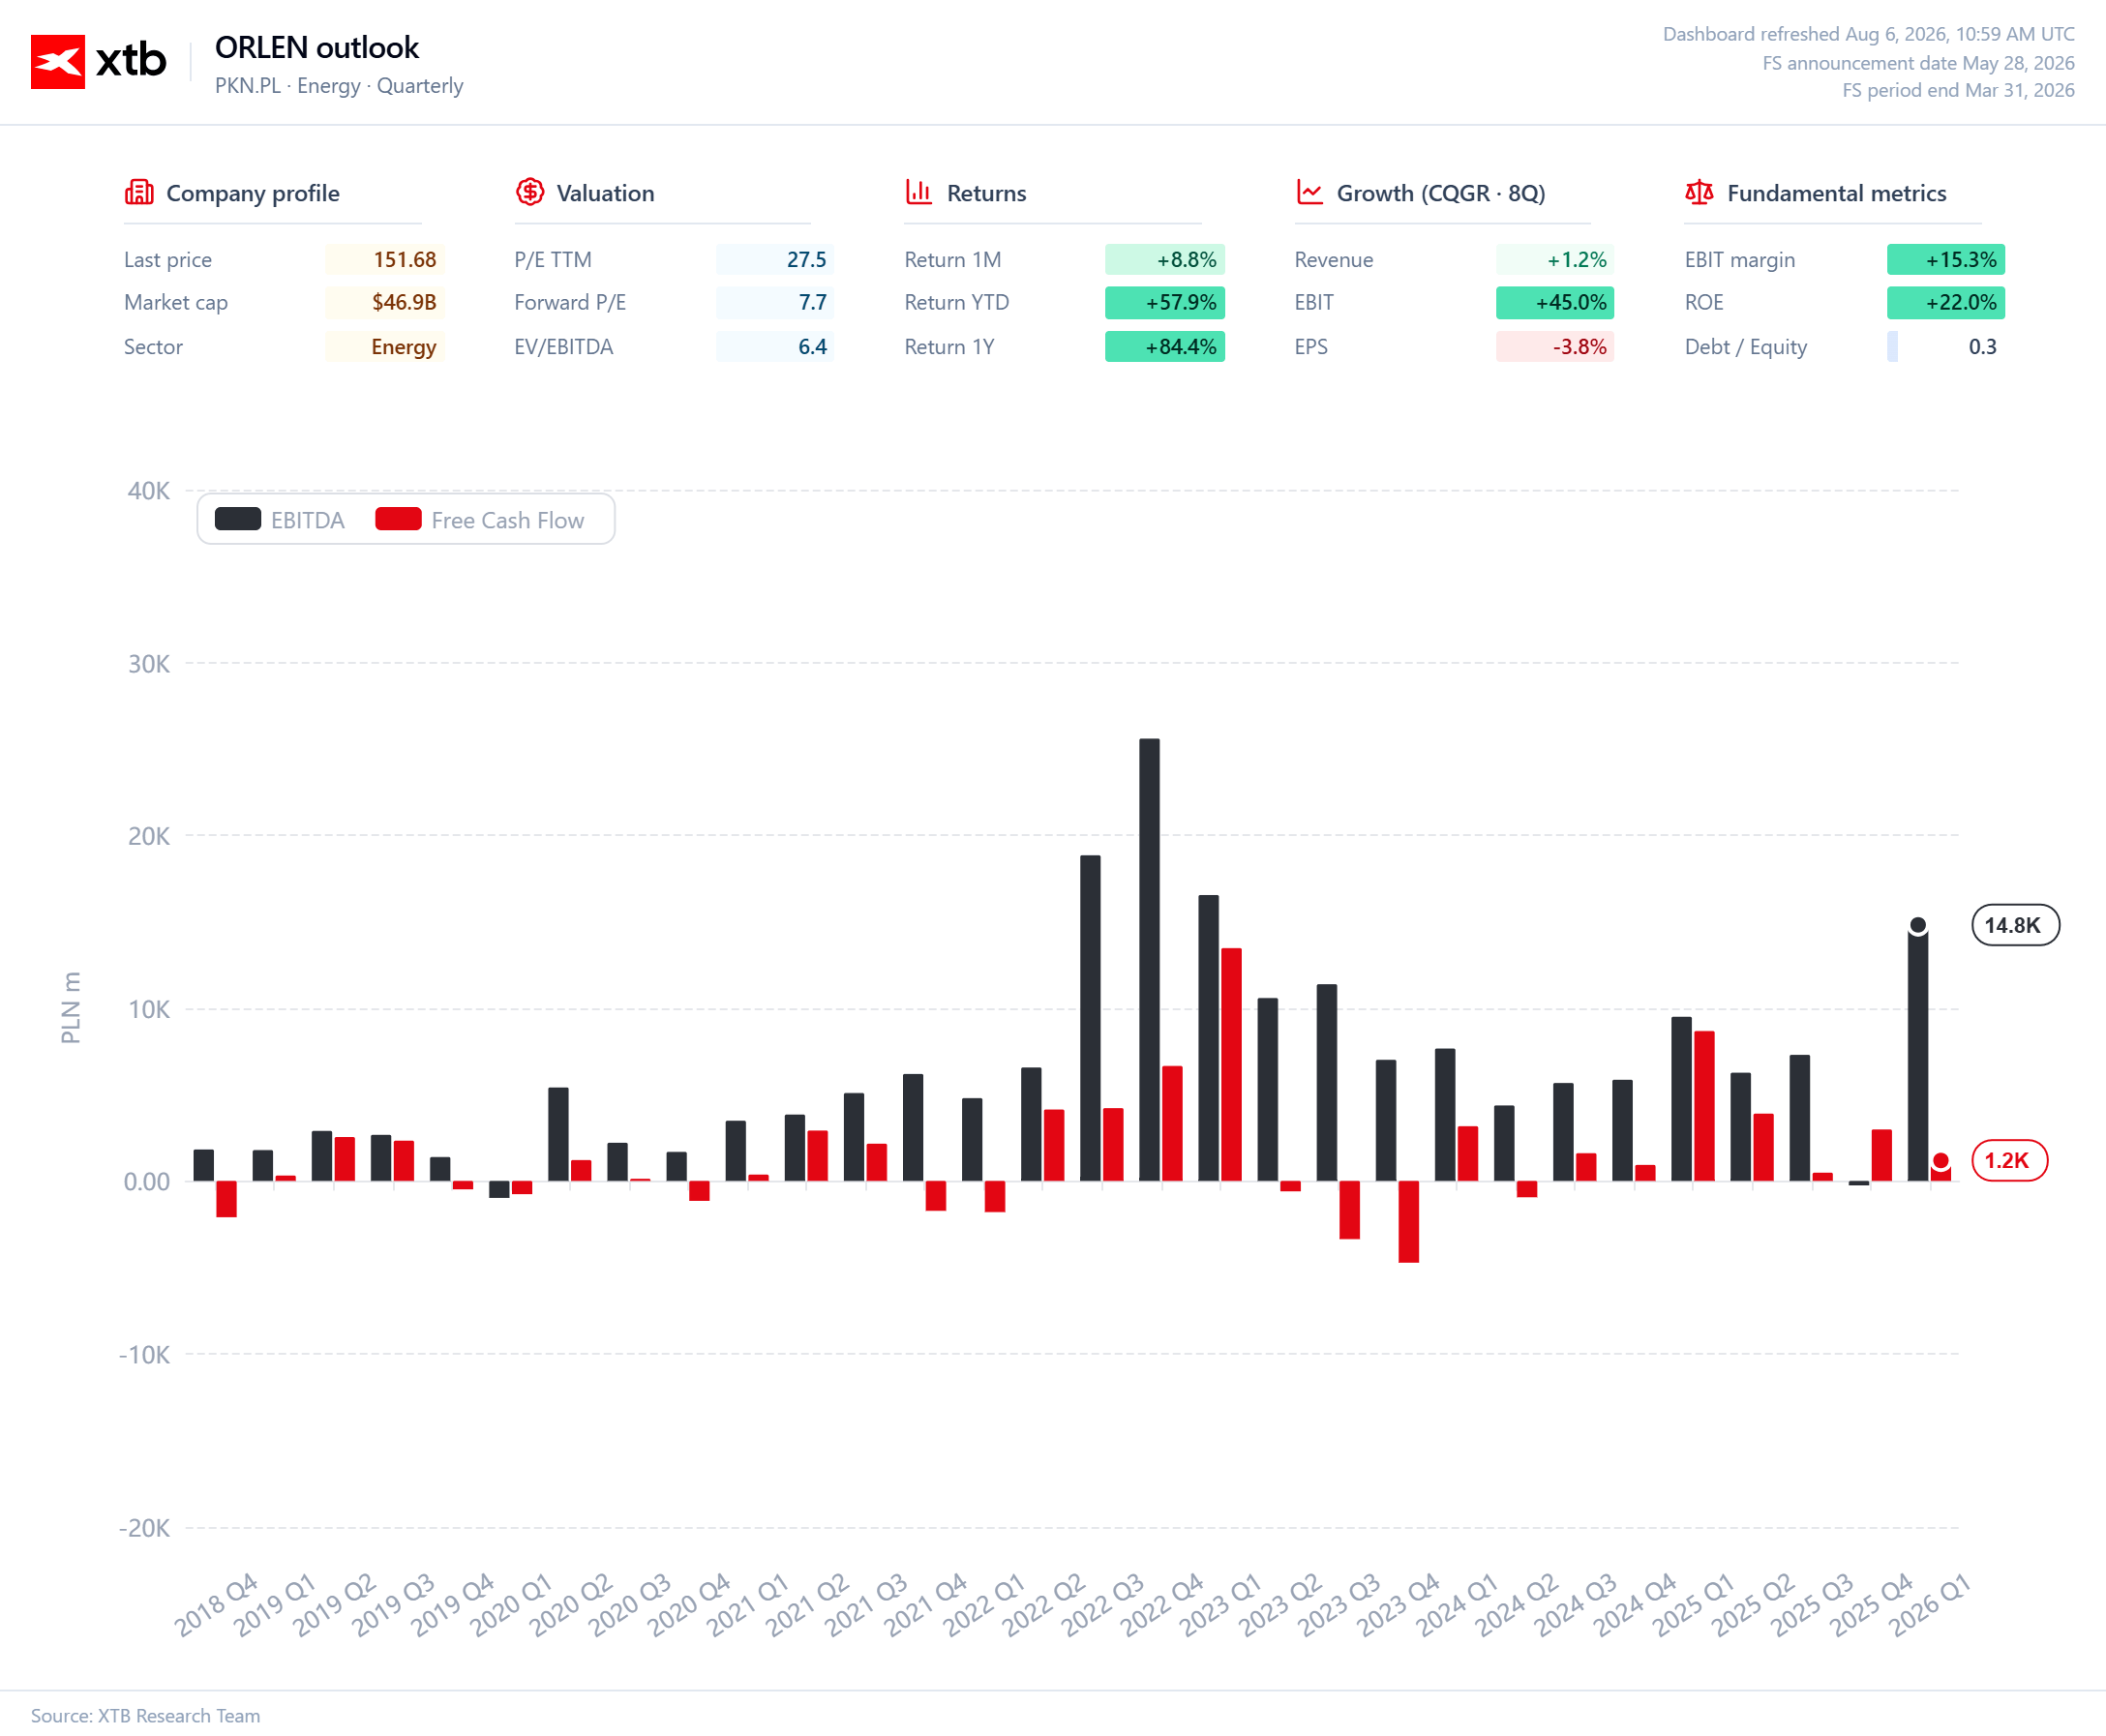This screenshot has width=2106, height=1736.
Task: Select the Company profile heading
Action: coord(253,193)
